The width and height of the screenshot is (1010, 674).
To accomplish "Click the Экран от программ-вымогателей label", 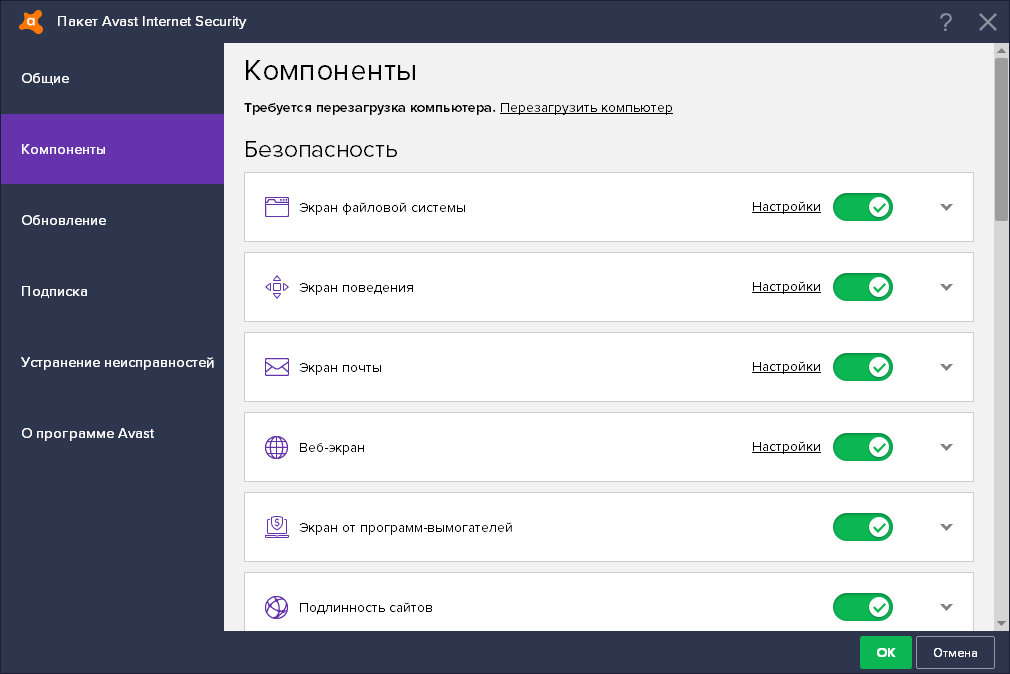I will [406, 527].
